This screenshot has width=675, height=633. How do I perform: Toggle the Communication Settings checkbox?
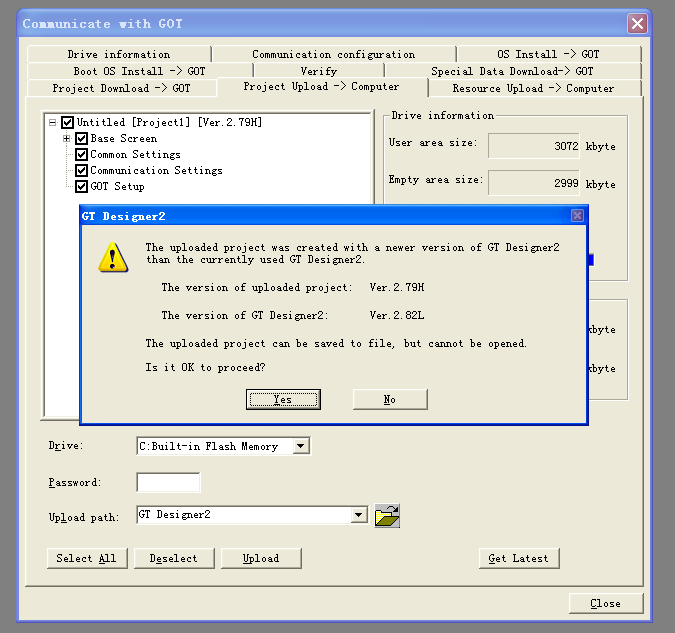[x=82, y=171]
